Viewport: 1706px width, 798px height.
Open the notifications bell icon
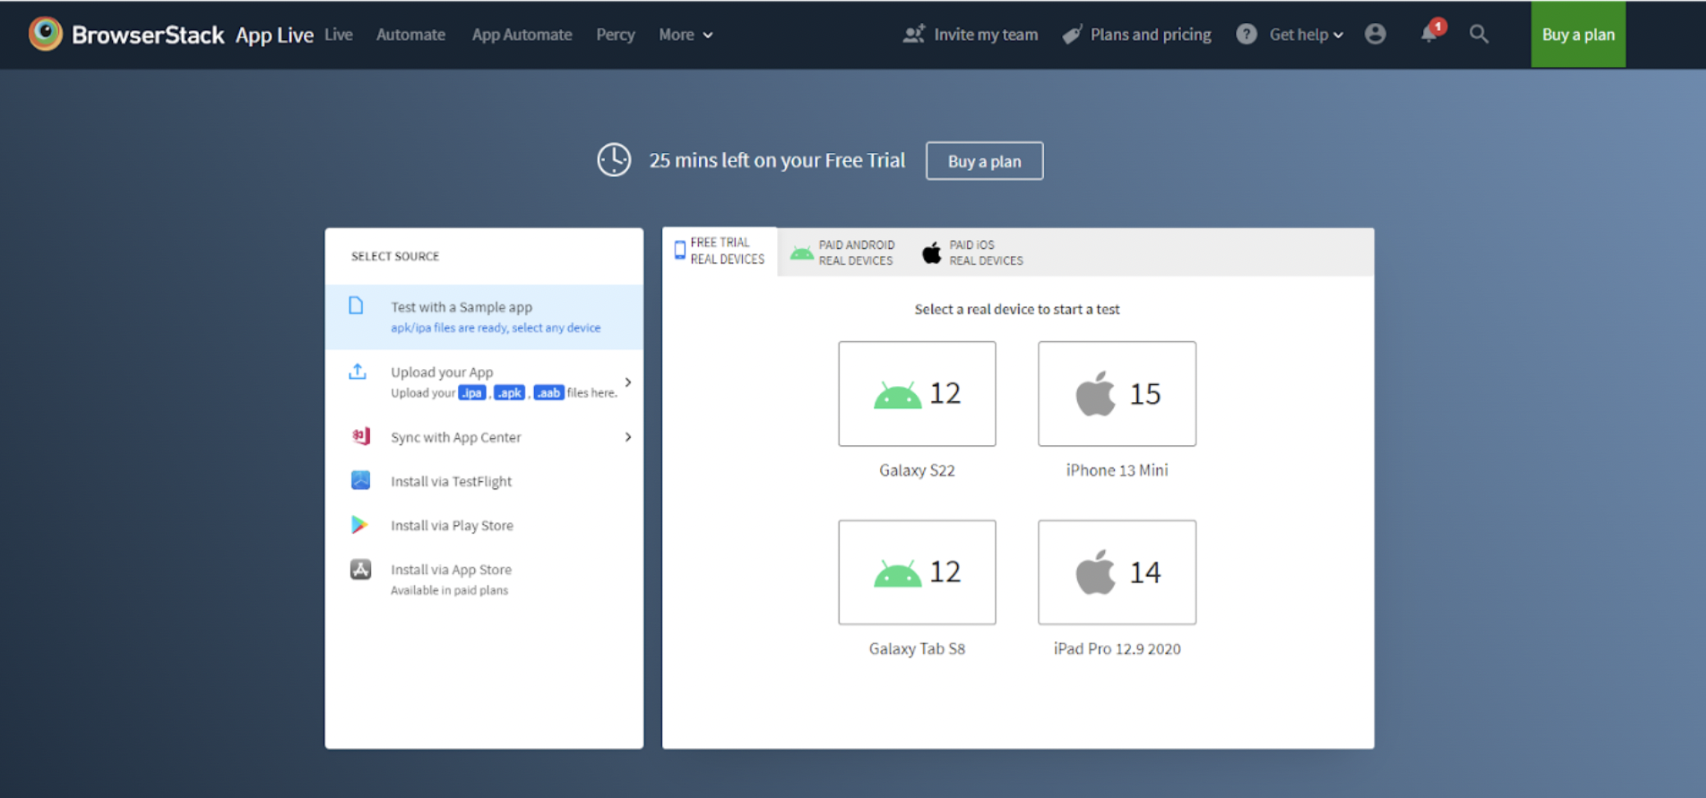point(1429,34)
